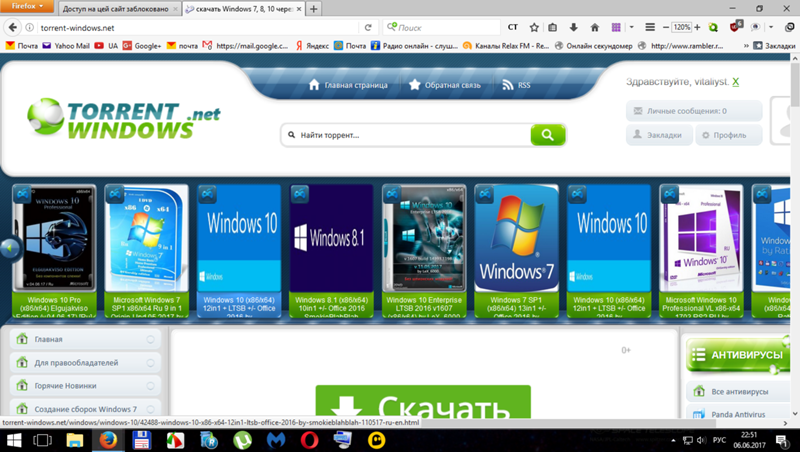
Task: Open the Главная sidebar menu item
Action: pos(85,339)
